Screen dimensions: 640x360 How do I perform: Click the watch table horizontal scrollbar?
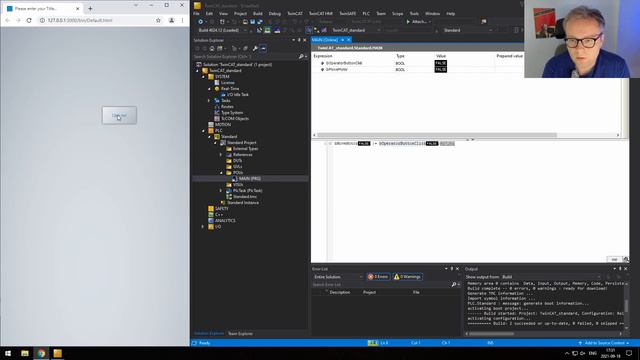[437, 135]
